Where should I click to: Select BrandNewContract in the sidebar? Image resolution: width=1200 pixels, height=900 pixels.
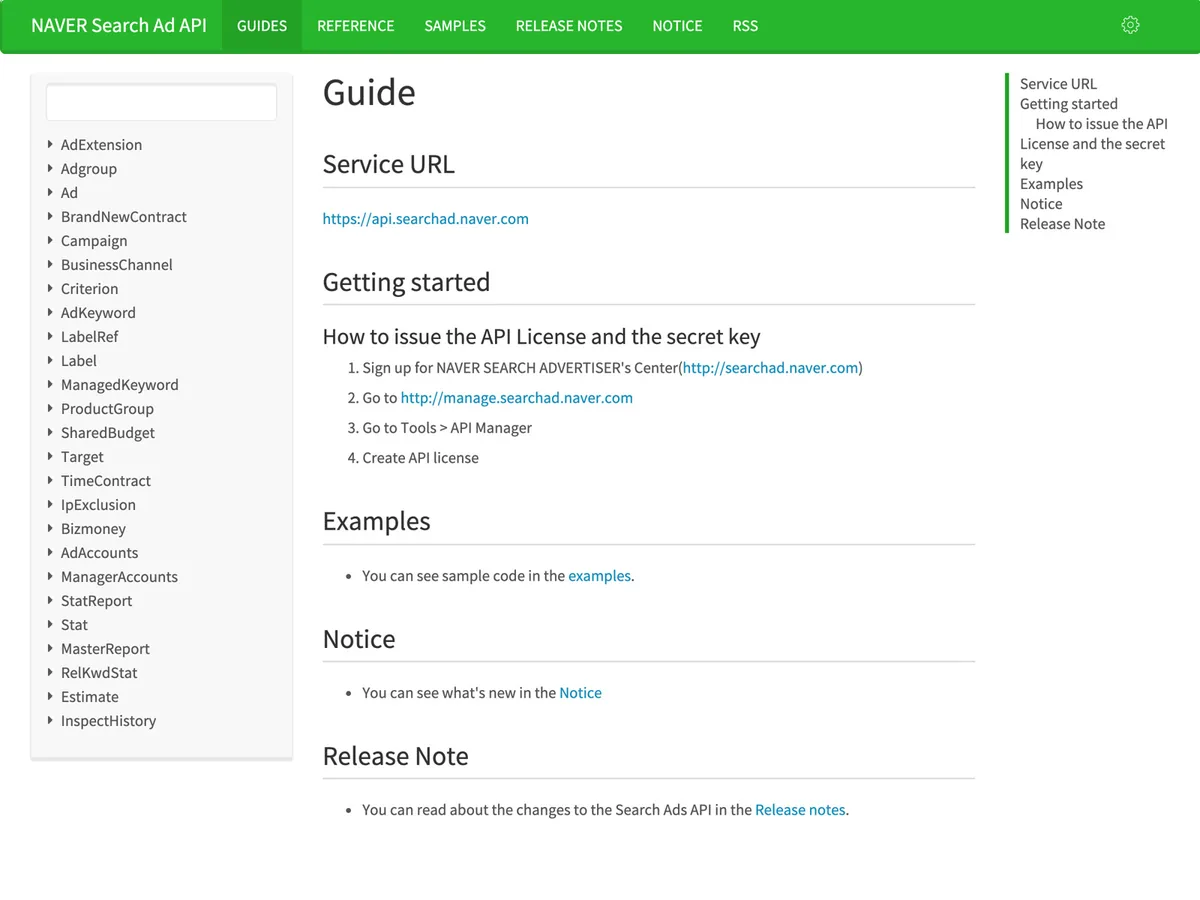click(x=124, y=217)
